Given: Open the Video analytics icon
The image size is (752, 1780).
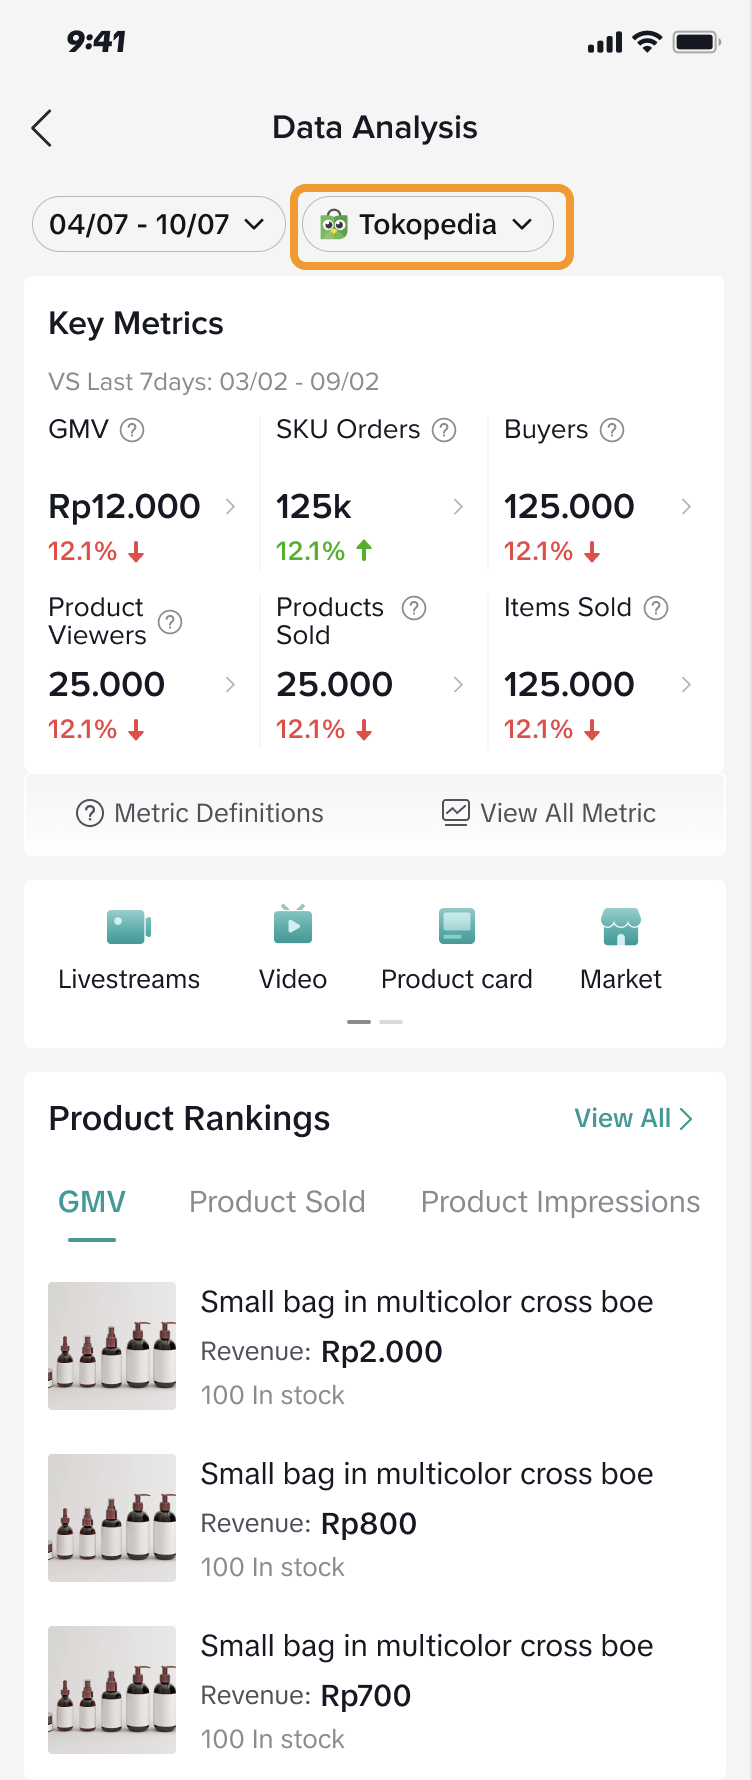Looking at the screenshot, I should coord(293,926).
